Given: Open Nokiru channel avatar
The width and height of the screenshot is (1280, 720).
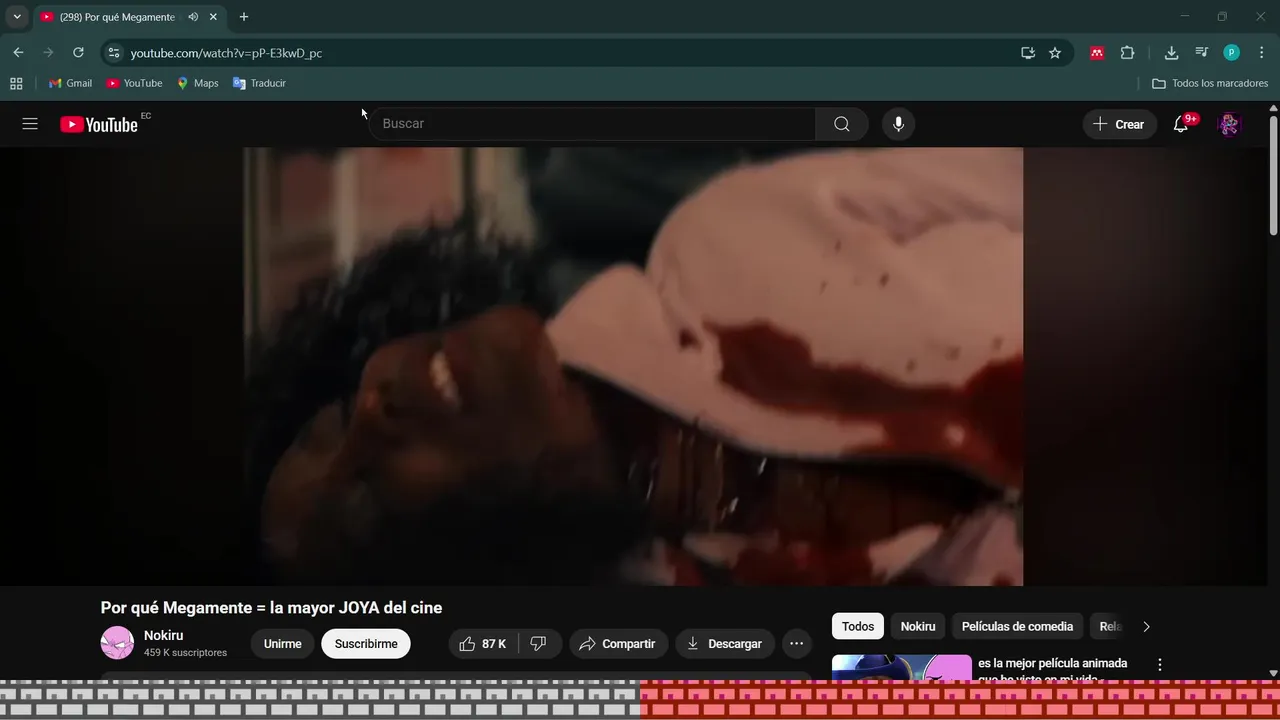Looking at the screenshot, I should tap(117, 643).
